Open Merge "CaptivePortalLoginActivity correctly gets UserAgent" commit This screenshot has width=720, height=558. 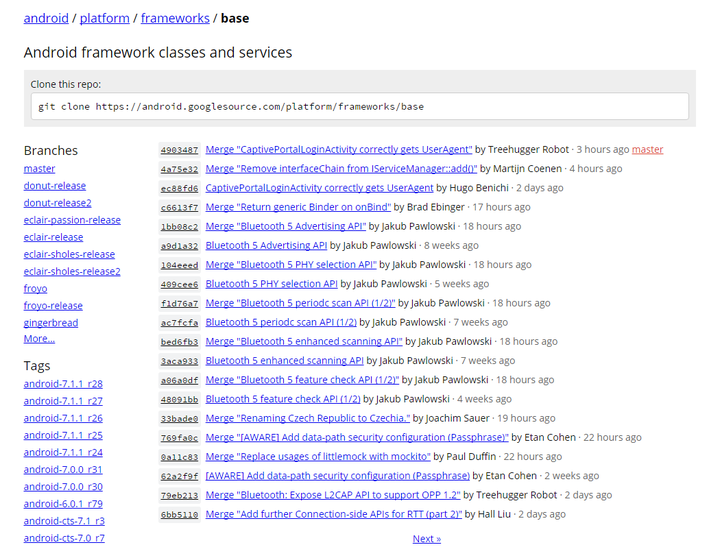pyautogui.click(x=338, y=149)
